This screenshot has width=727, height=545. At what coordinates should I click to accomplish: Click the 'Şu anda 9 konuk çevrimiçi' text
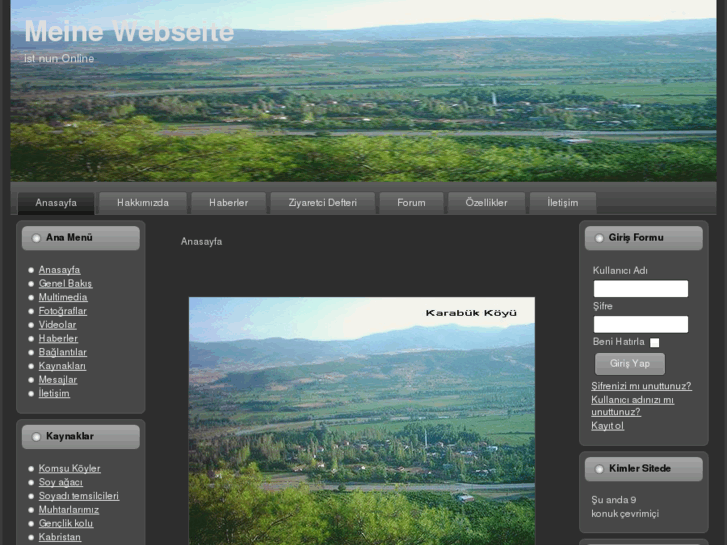click(625, 507)
